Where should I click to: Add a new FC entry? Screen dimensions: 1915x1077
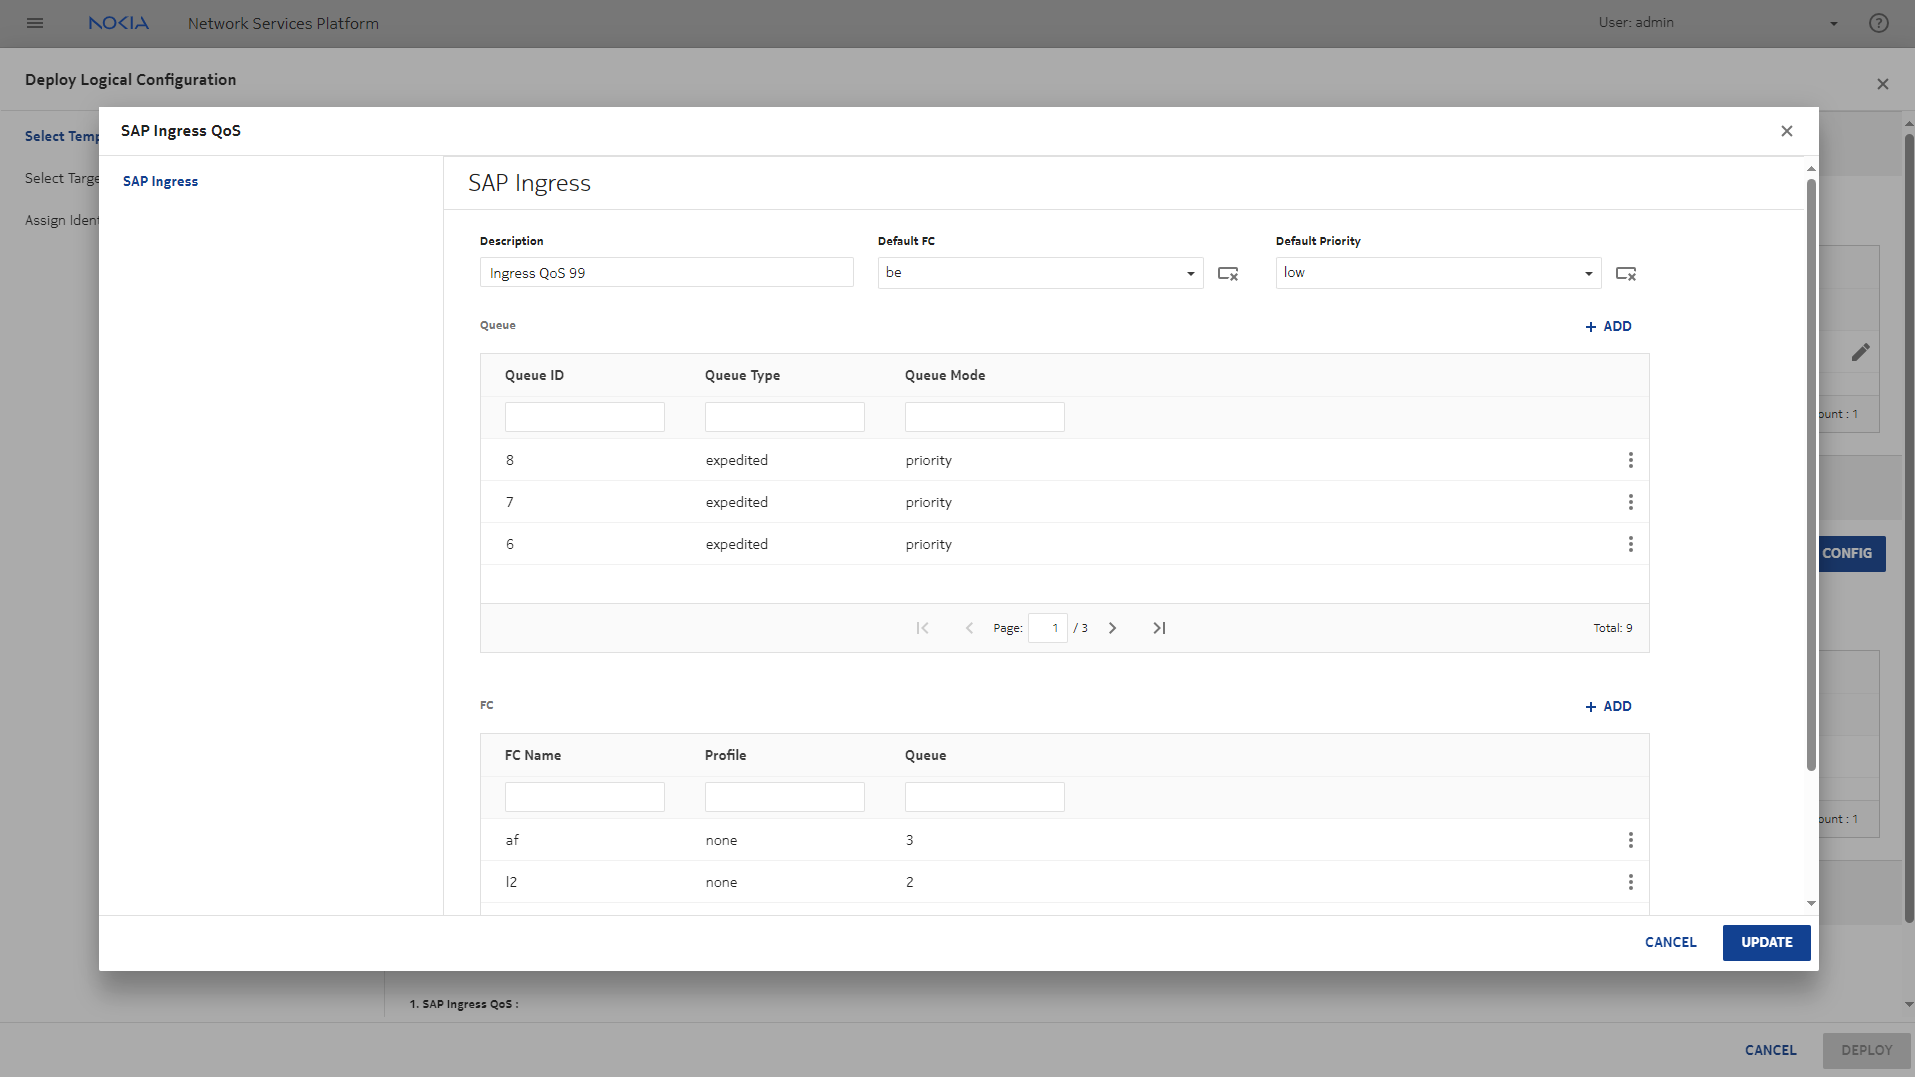point(1608,706)
